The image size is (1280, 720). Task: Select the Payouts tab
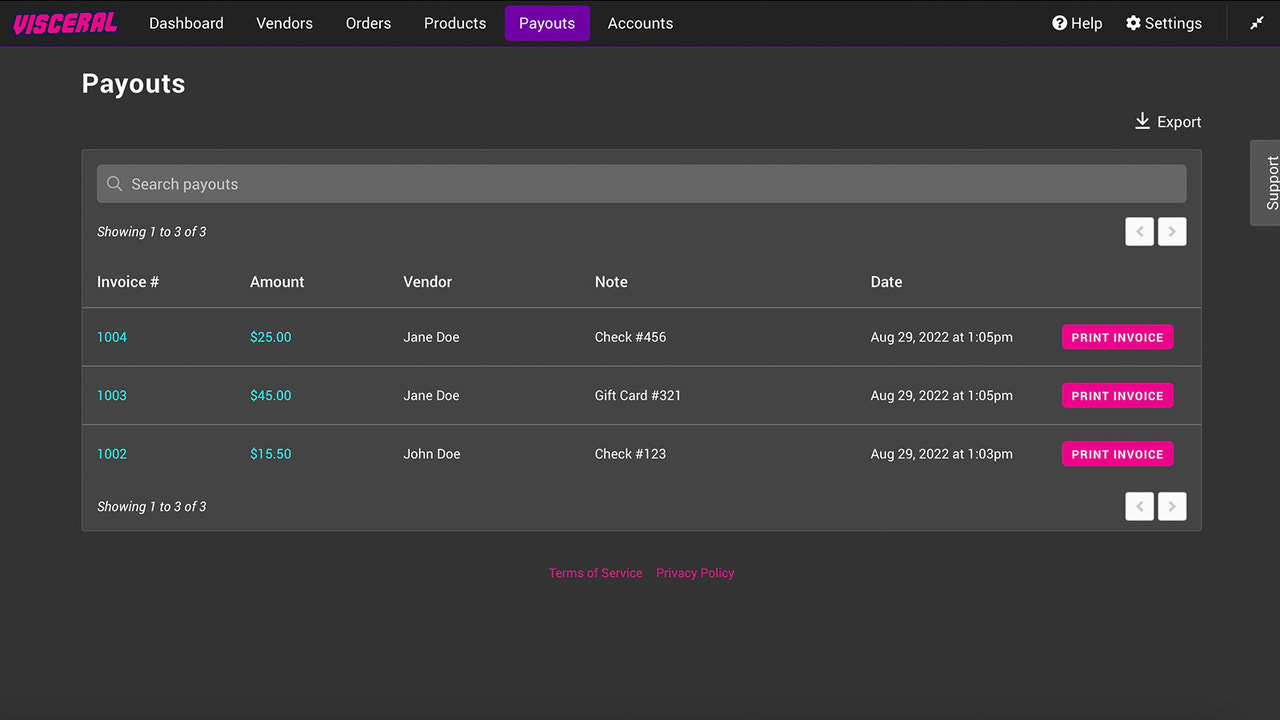547,23
